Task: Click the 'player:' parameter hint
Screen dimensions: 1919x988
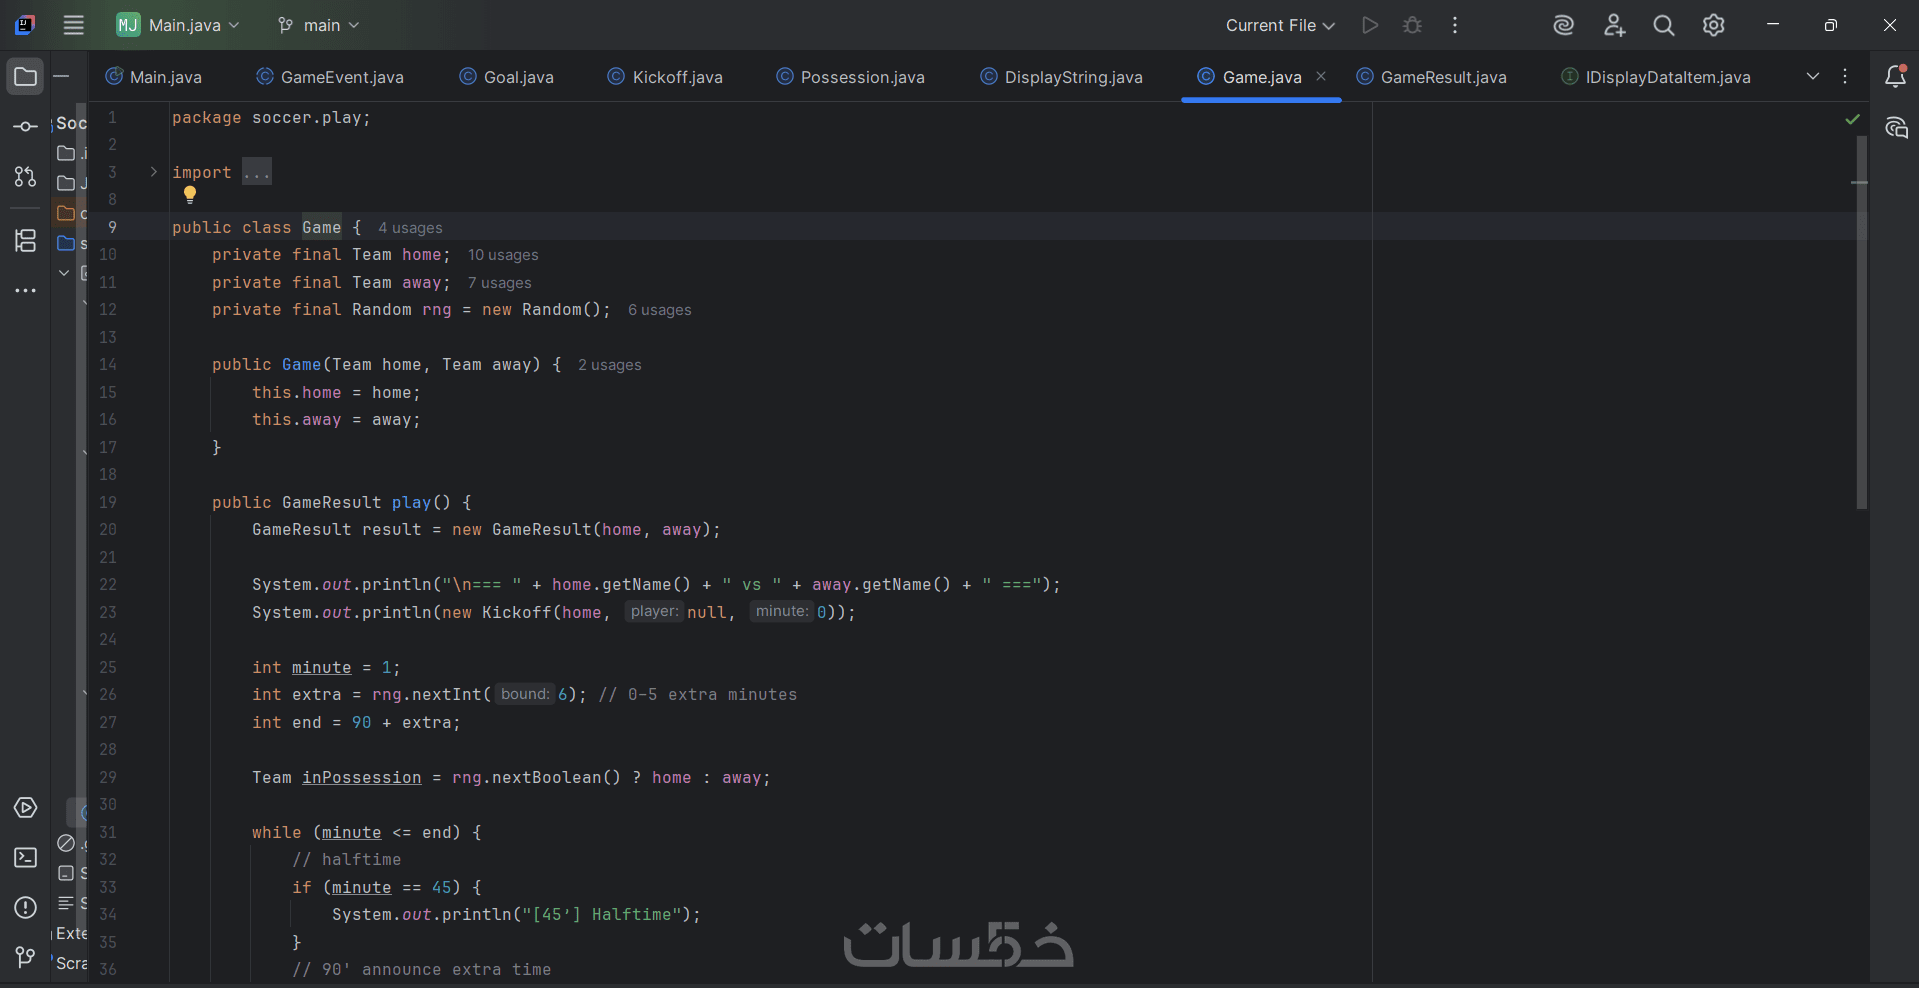Action: (x=655, y=611)
